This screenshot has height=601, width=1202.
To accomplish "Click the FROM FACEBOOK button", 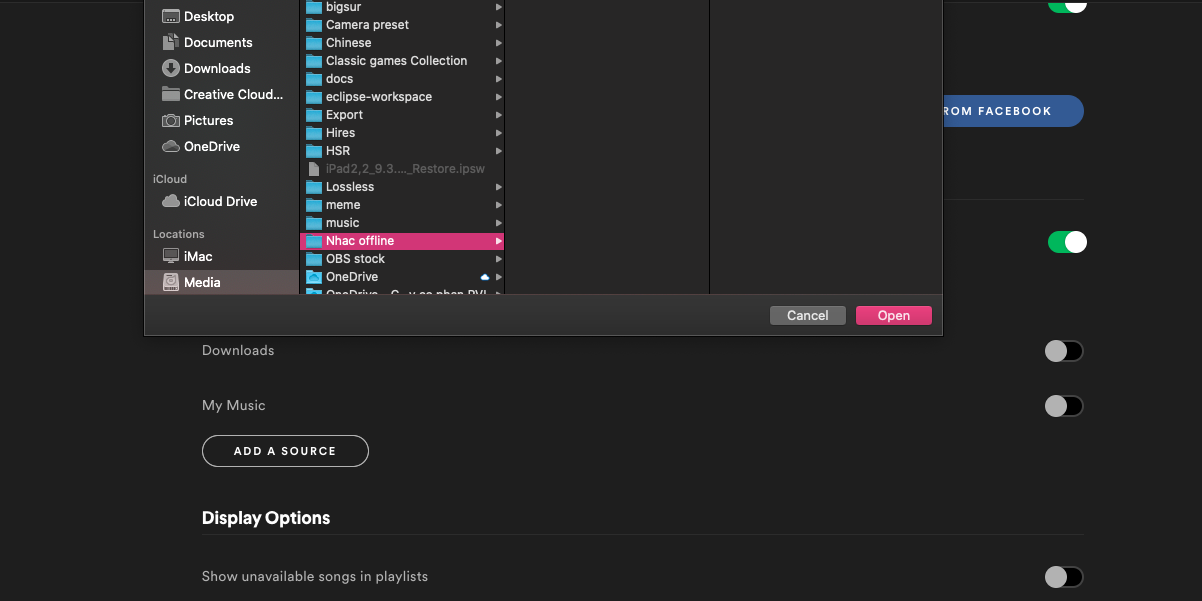I will click(1013, 111).
